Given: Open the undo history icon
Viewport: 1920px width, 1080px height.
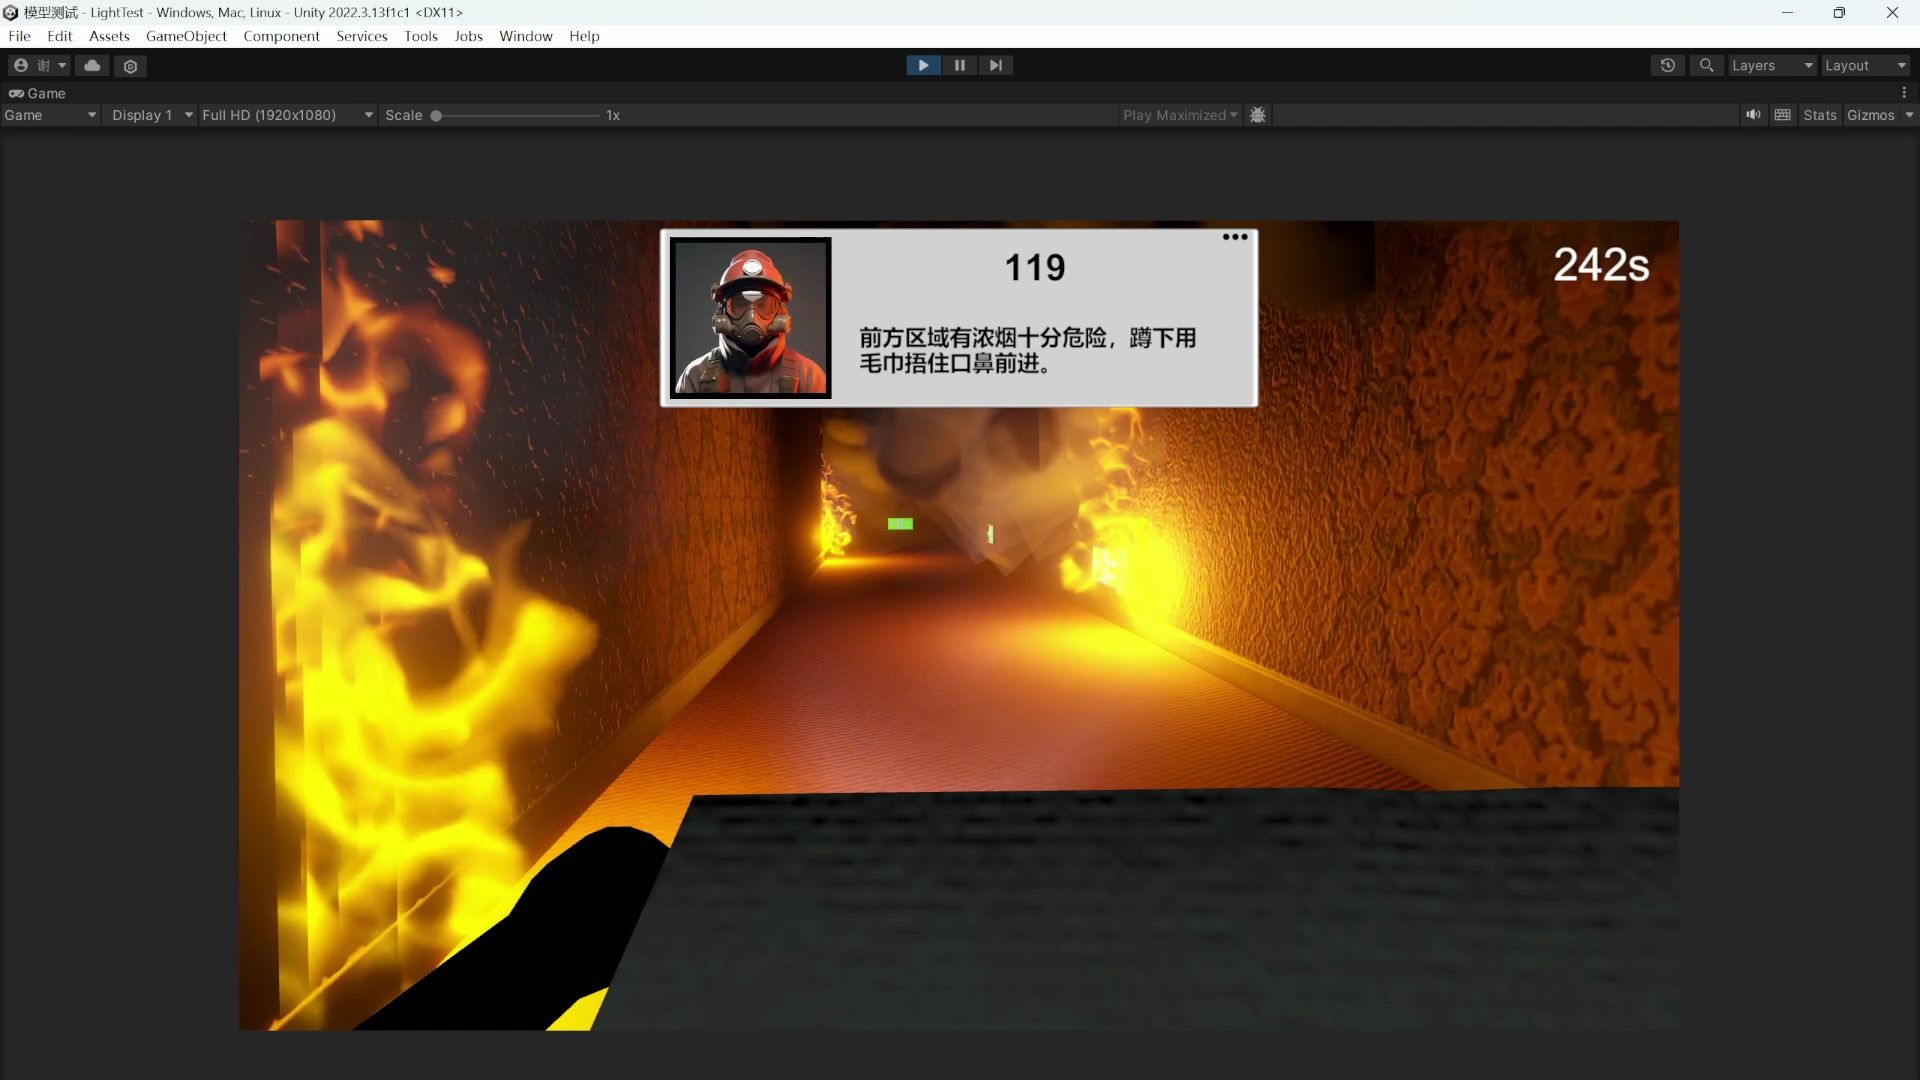Looking at the screenshot, I should pos(1667,65).
